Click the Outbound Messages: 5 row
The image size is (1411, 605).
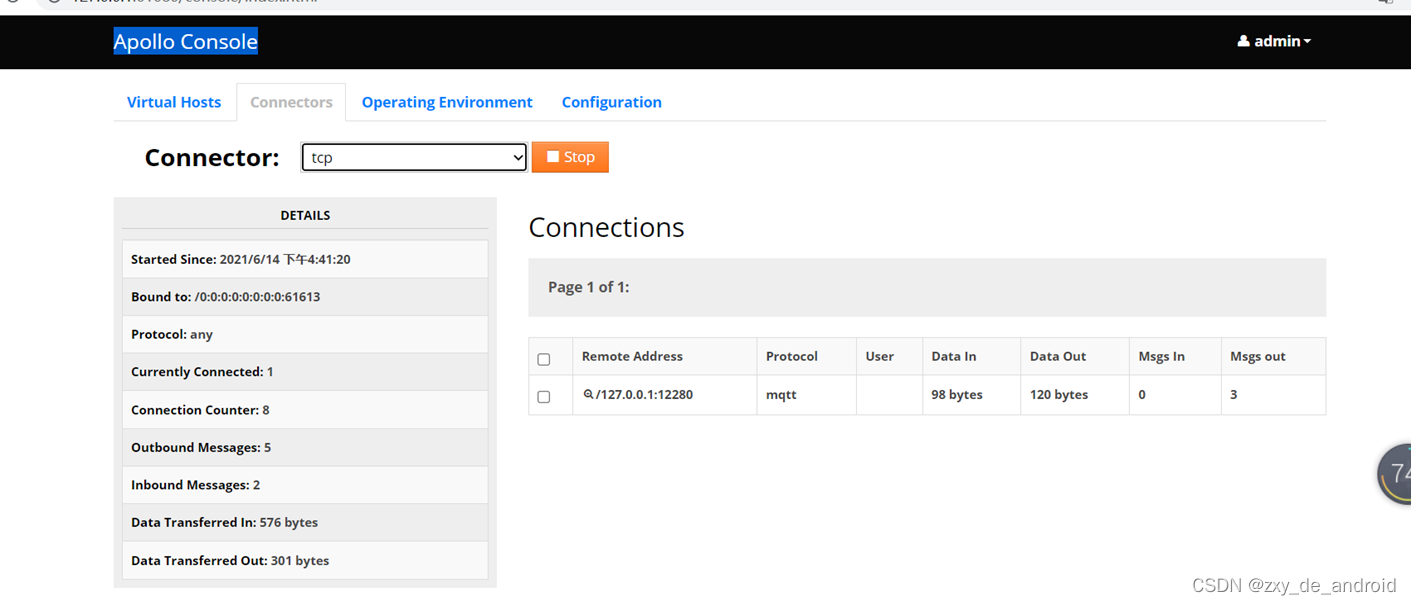coord(305,447)
